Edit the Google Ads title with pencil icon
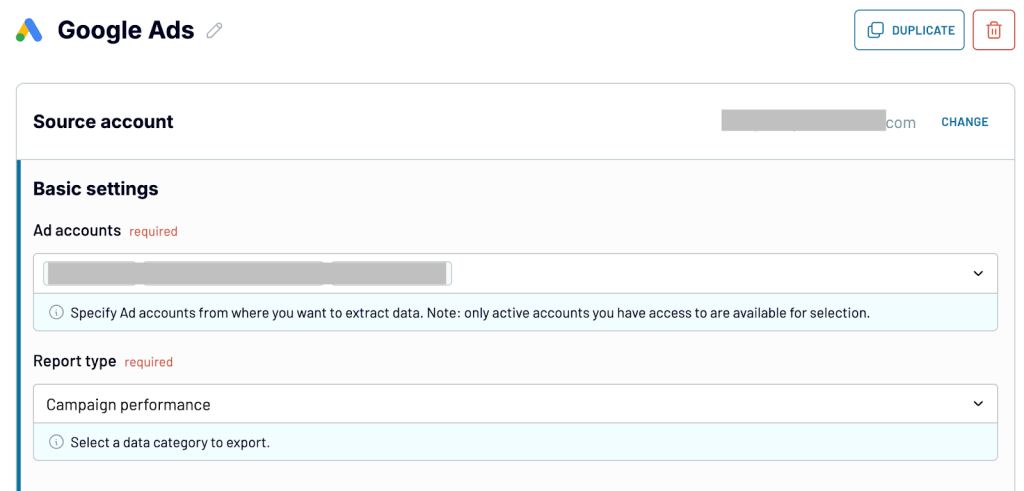The height and width of the screenshot is (491, 1024). 214,31
